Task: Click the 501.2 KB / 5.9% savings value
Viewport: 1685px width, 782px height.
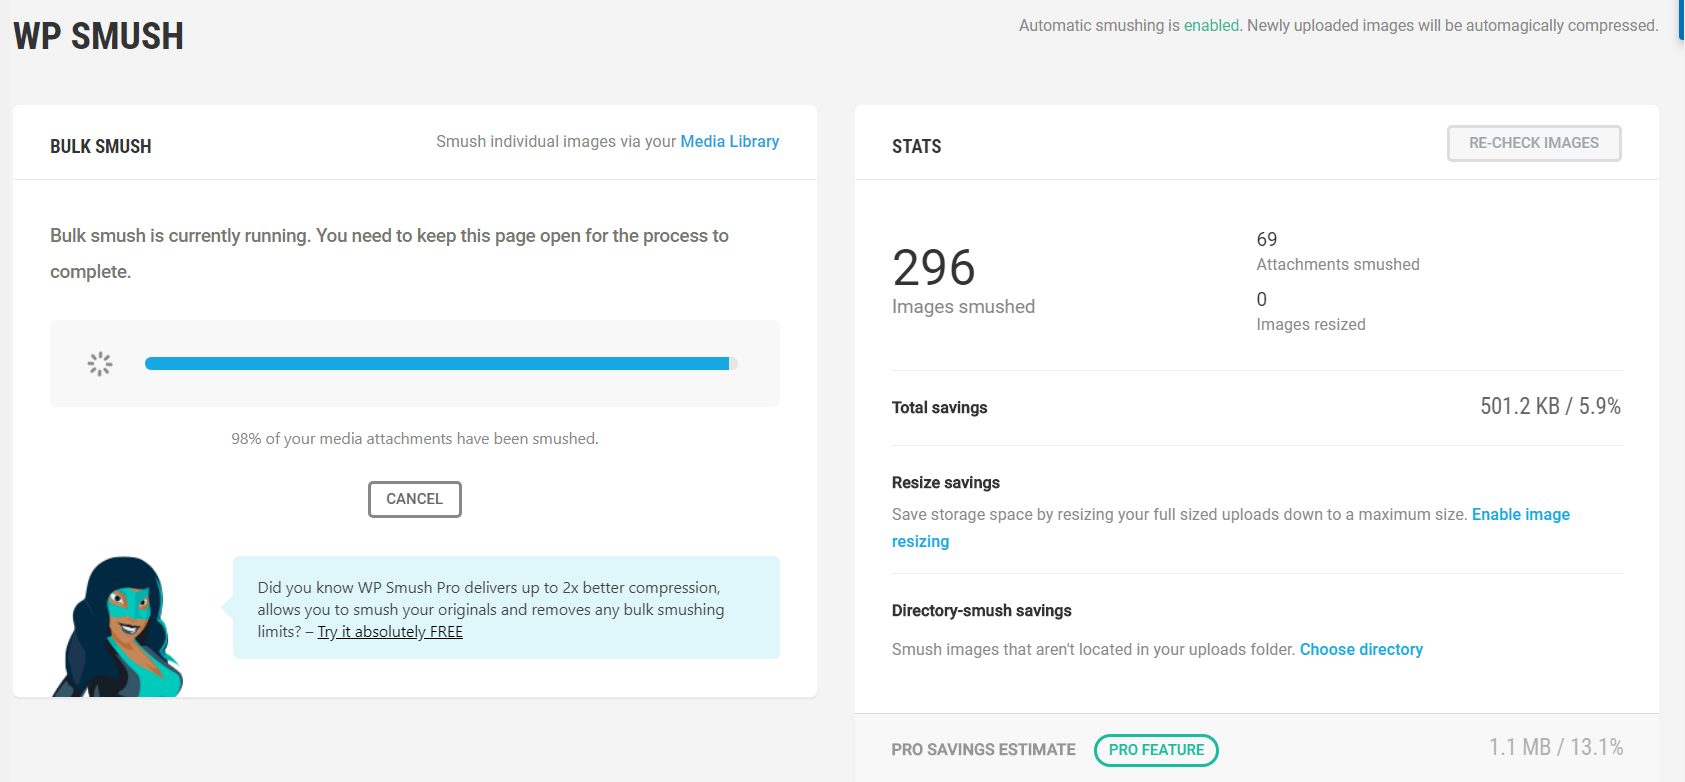Action: coord(1550,406)
